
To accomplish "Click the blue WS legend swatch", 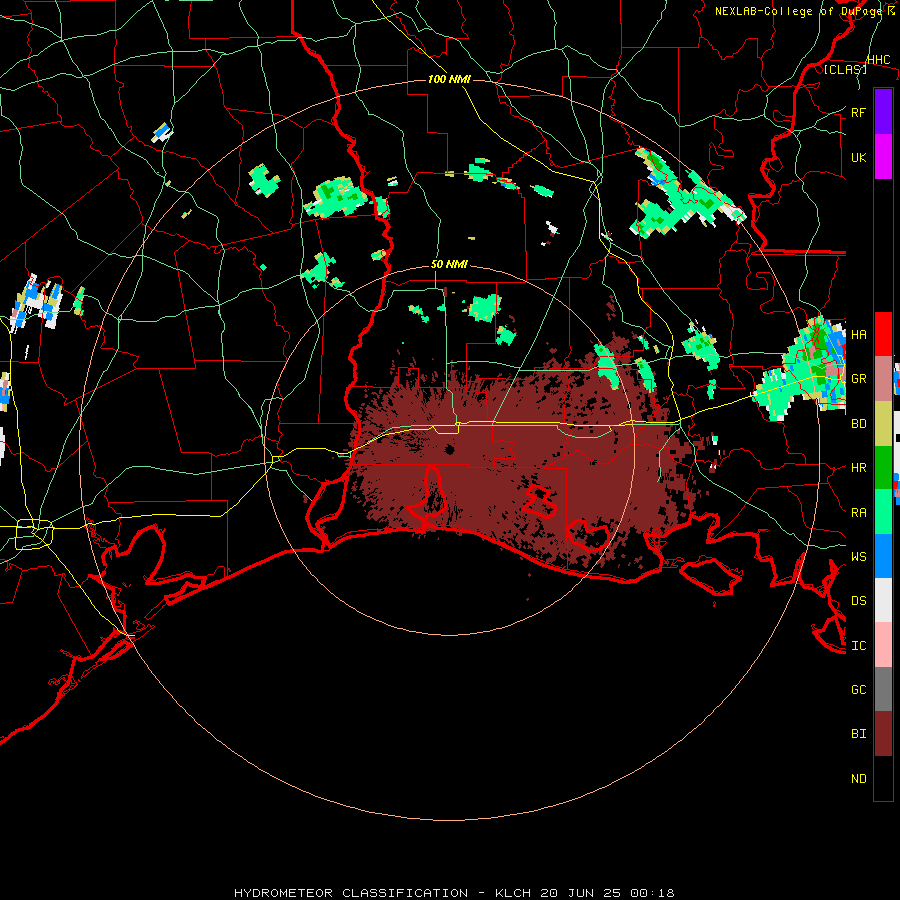I will (883, 556).
